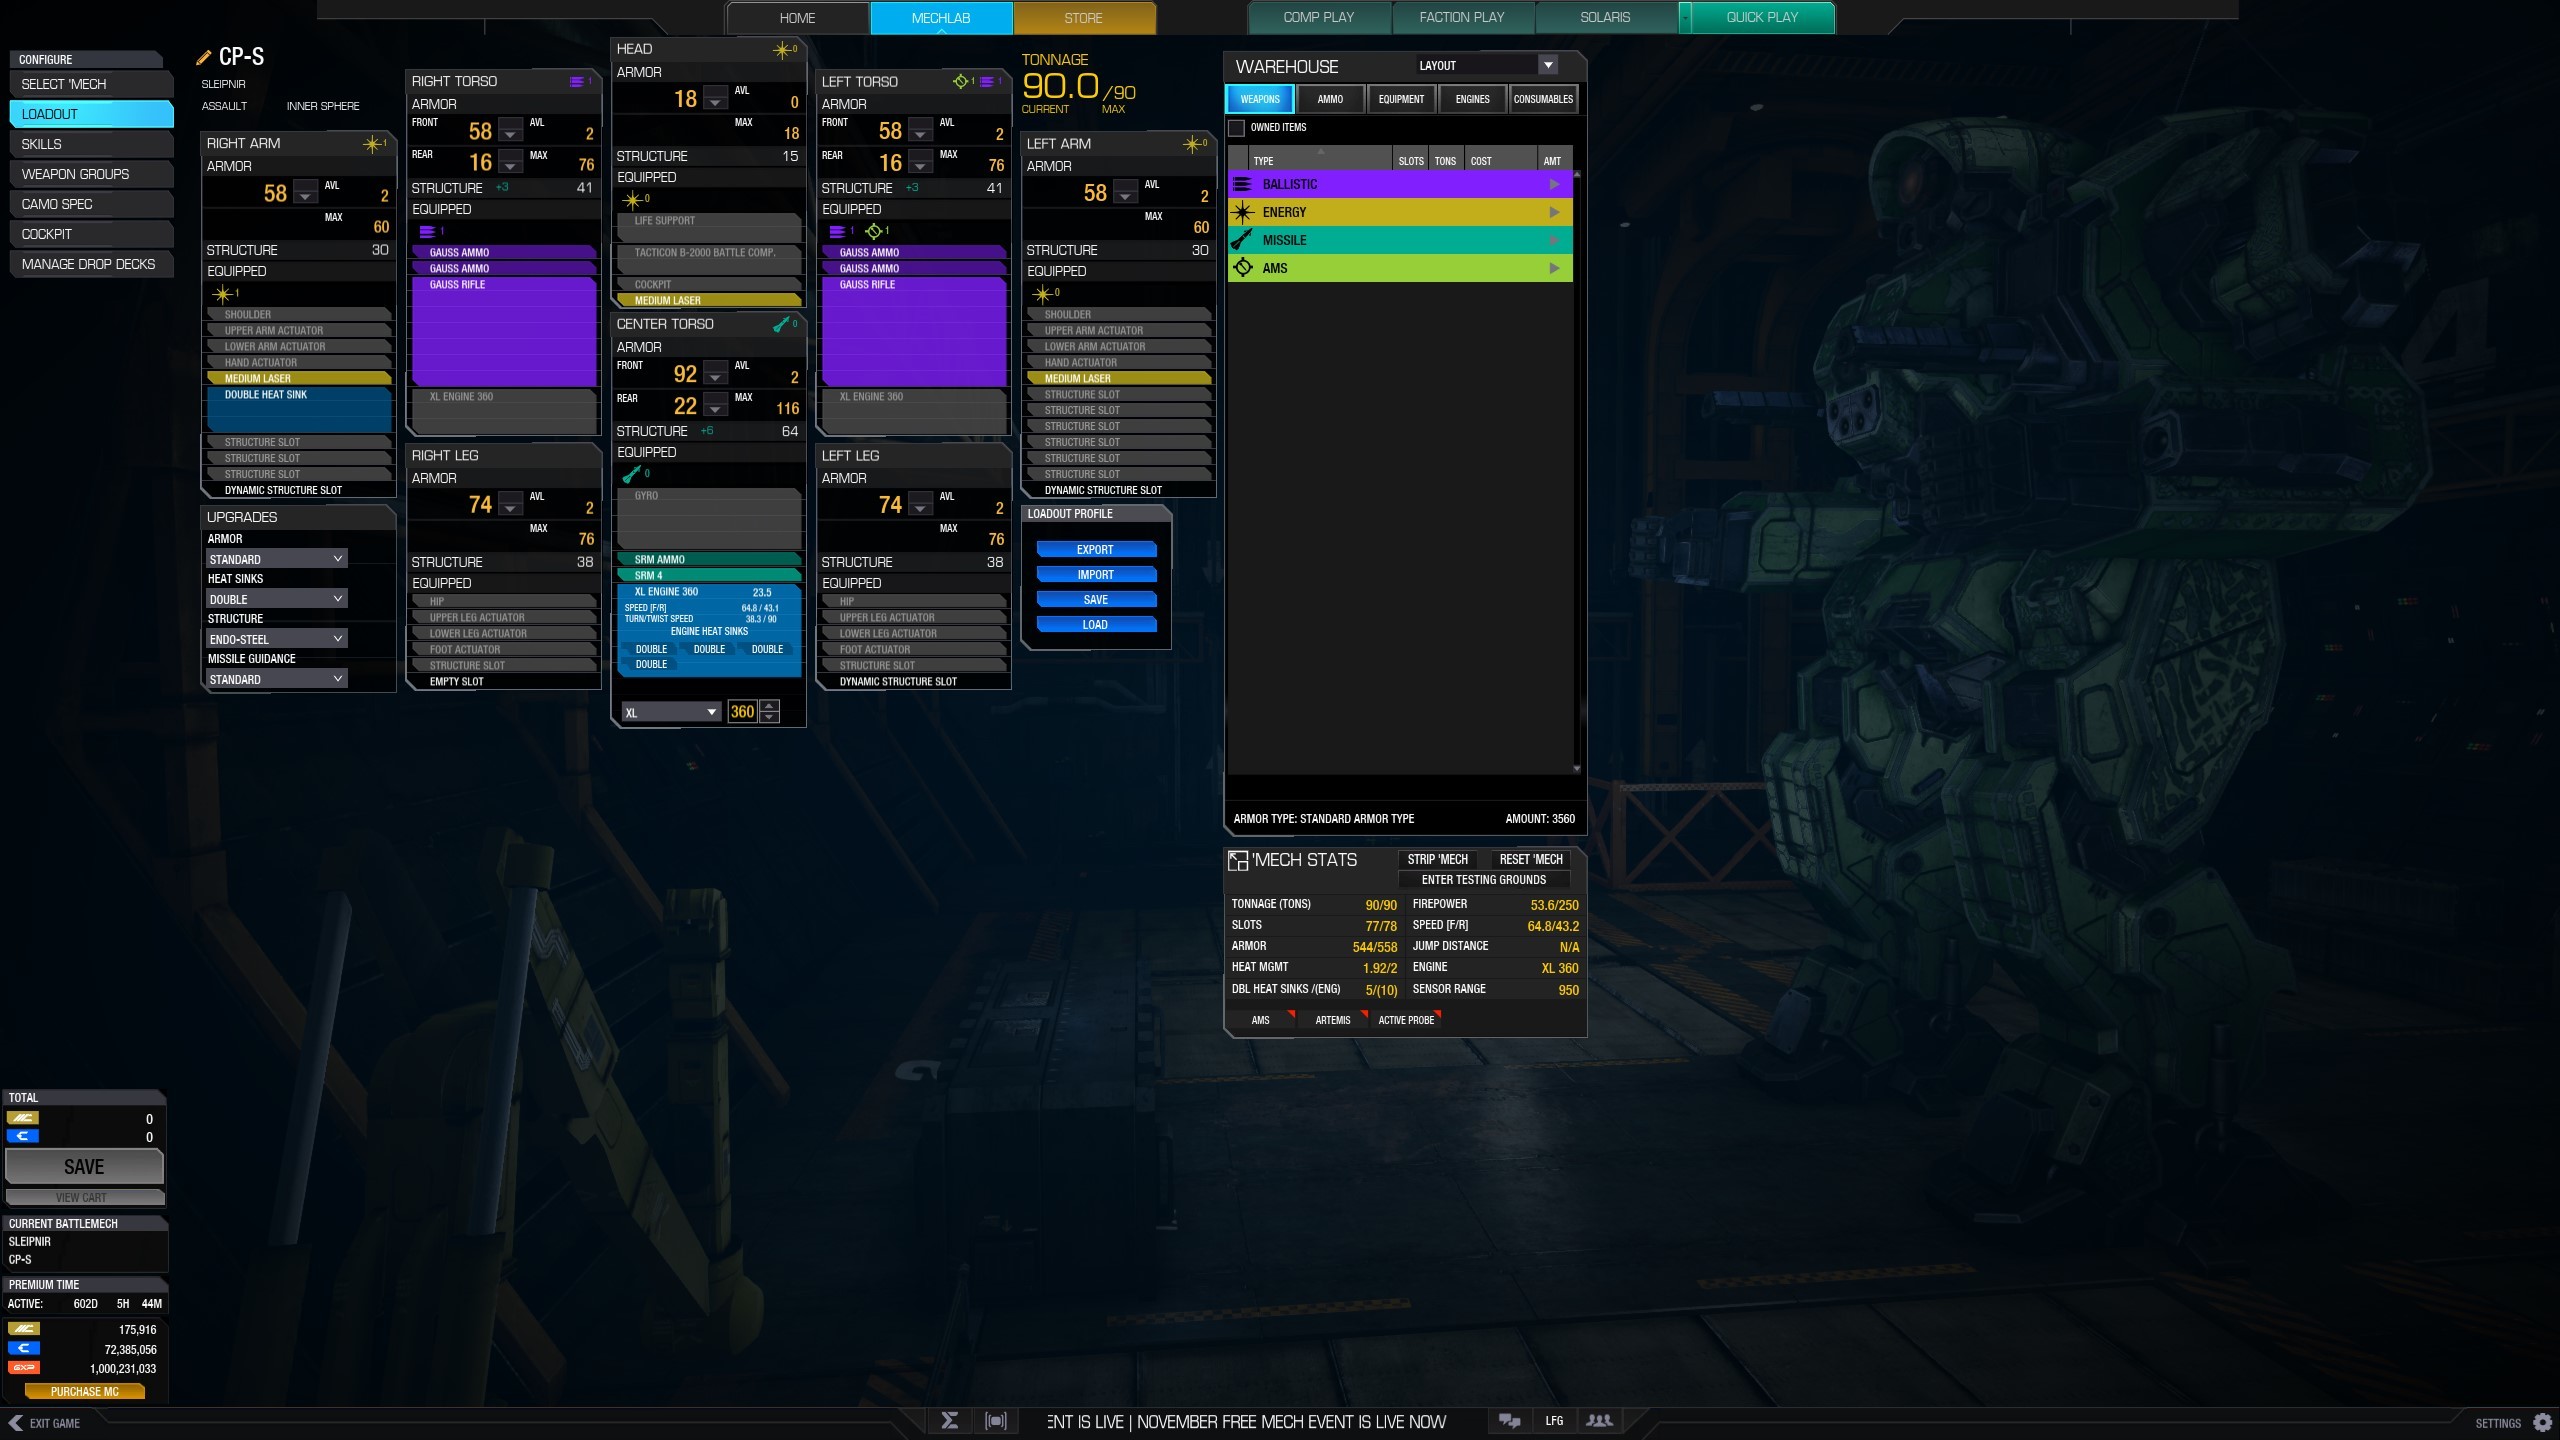Click the social group icon on bottom bar

pos(1600,1420)
